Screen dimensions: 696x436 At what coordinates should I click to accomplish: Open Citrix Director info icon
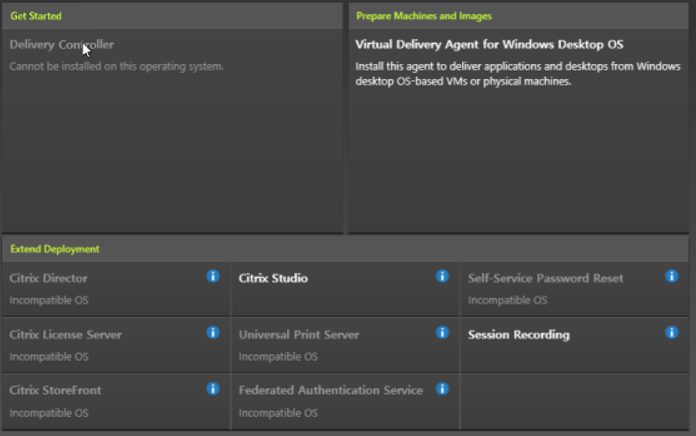click(213, 276)
